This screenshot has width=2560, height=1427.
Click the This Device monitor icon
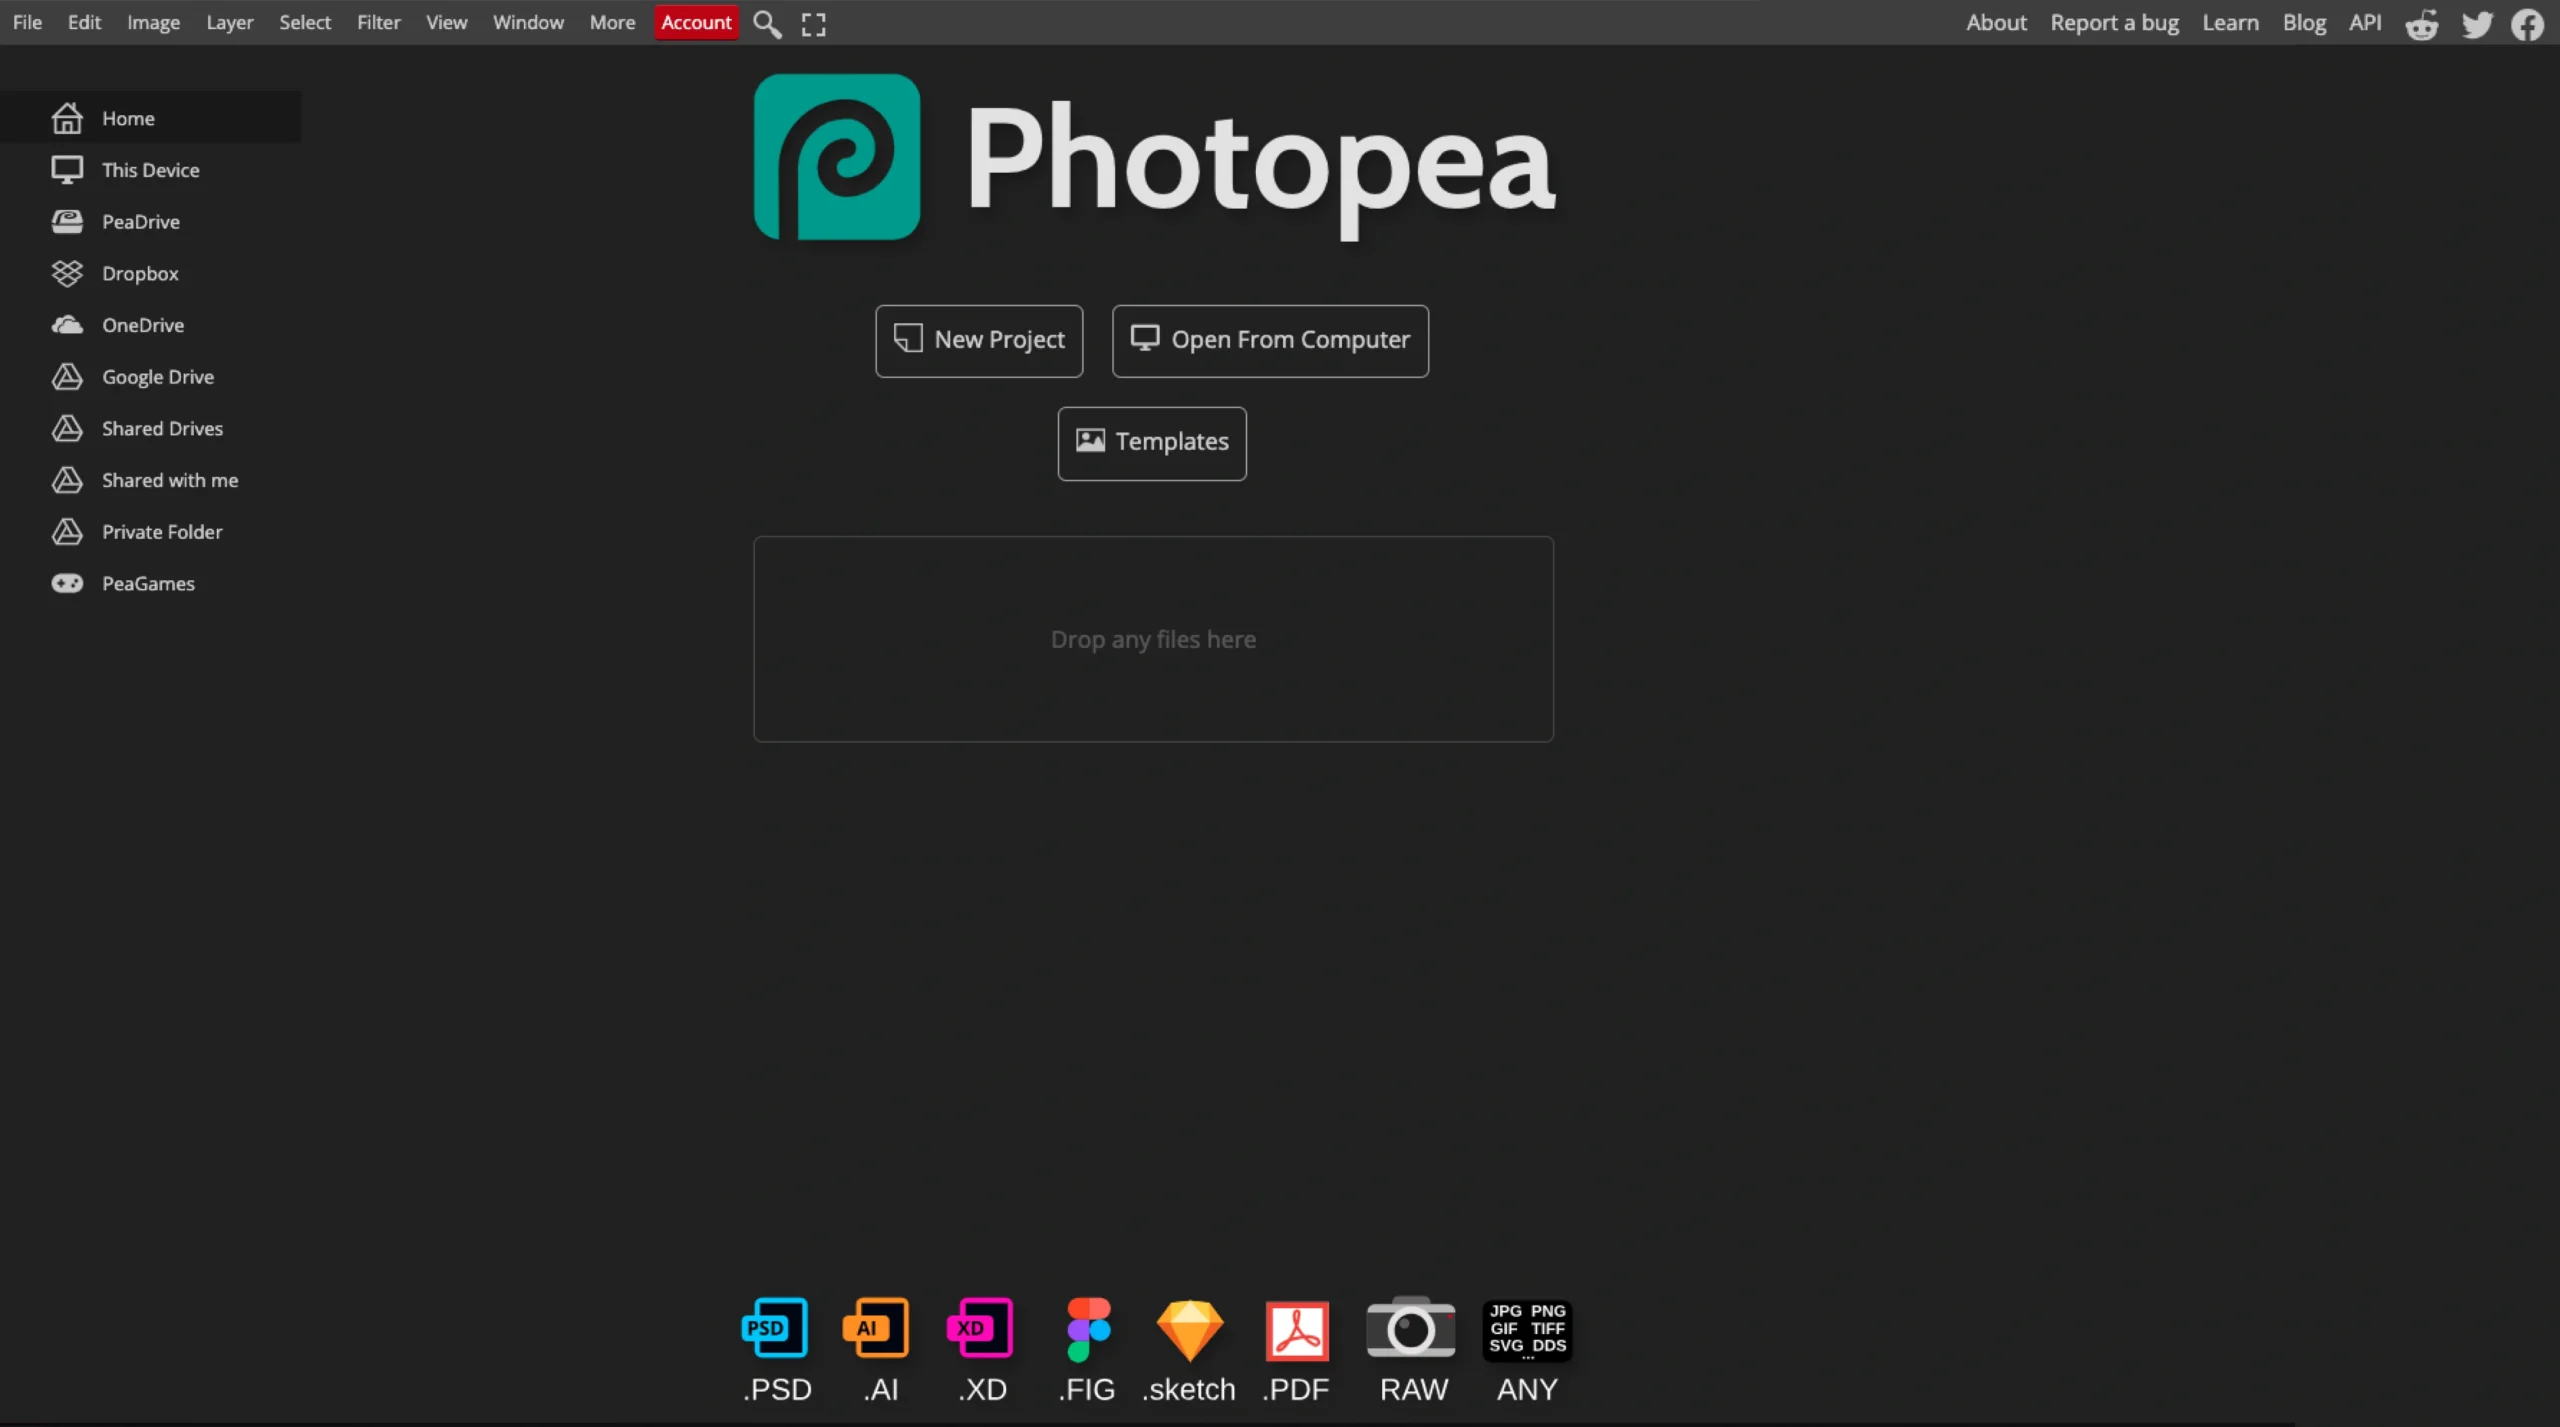pos(67,170)
